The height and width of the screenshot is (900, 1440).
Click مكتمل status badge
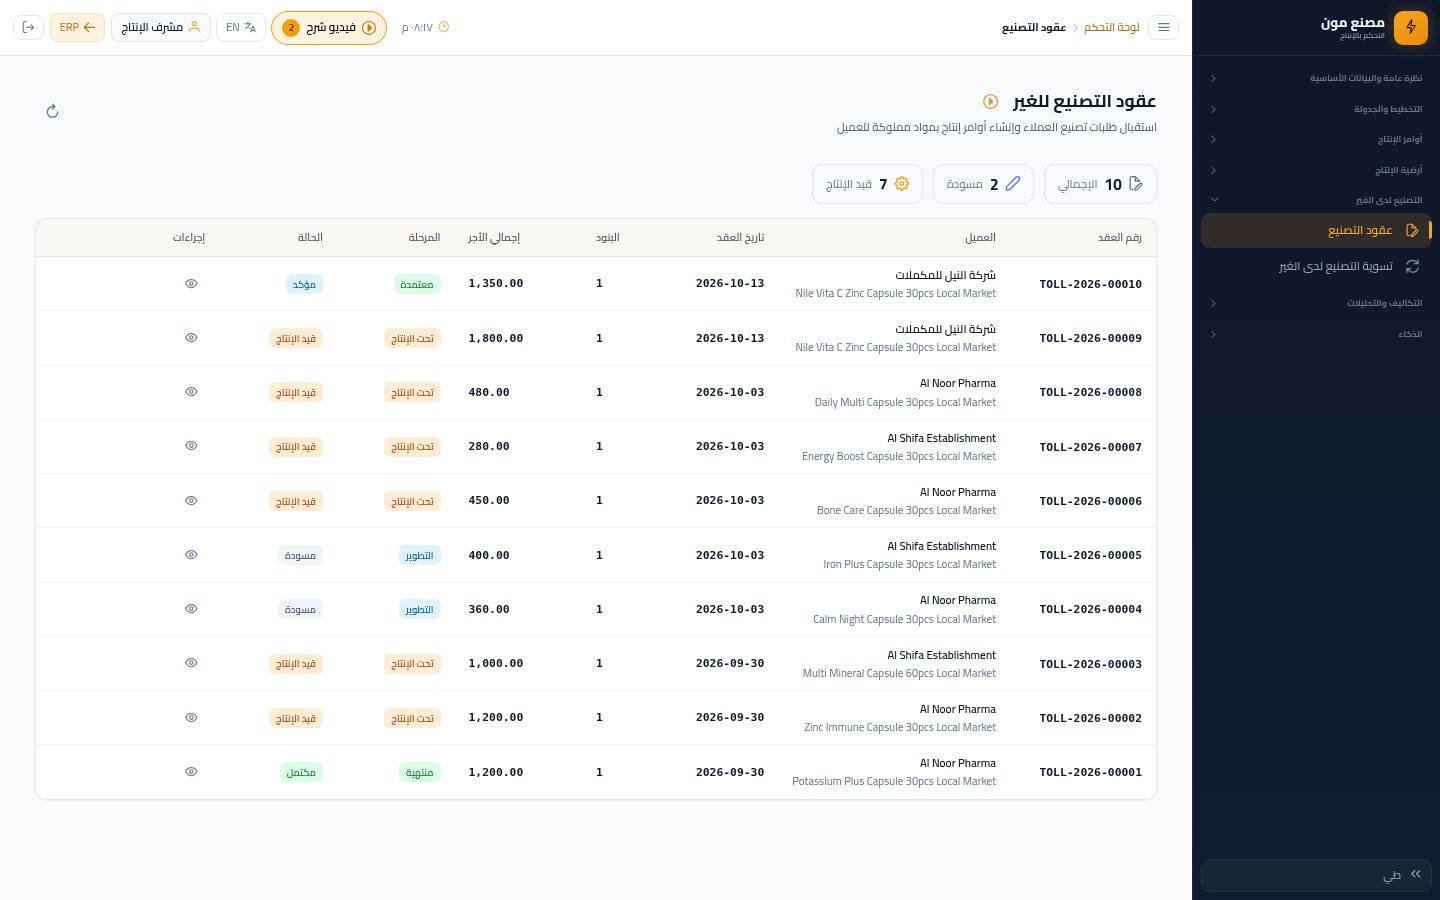301,772
